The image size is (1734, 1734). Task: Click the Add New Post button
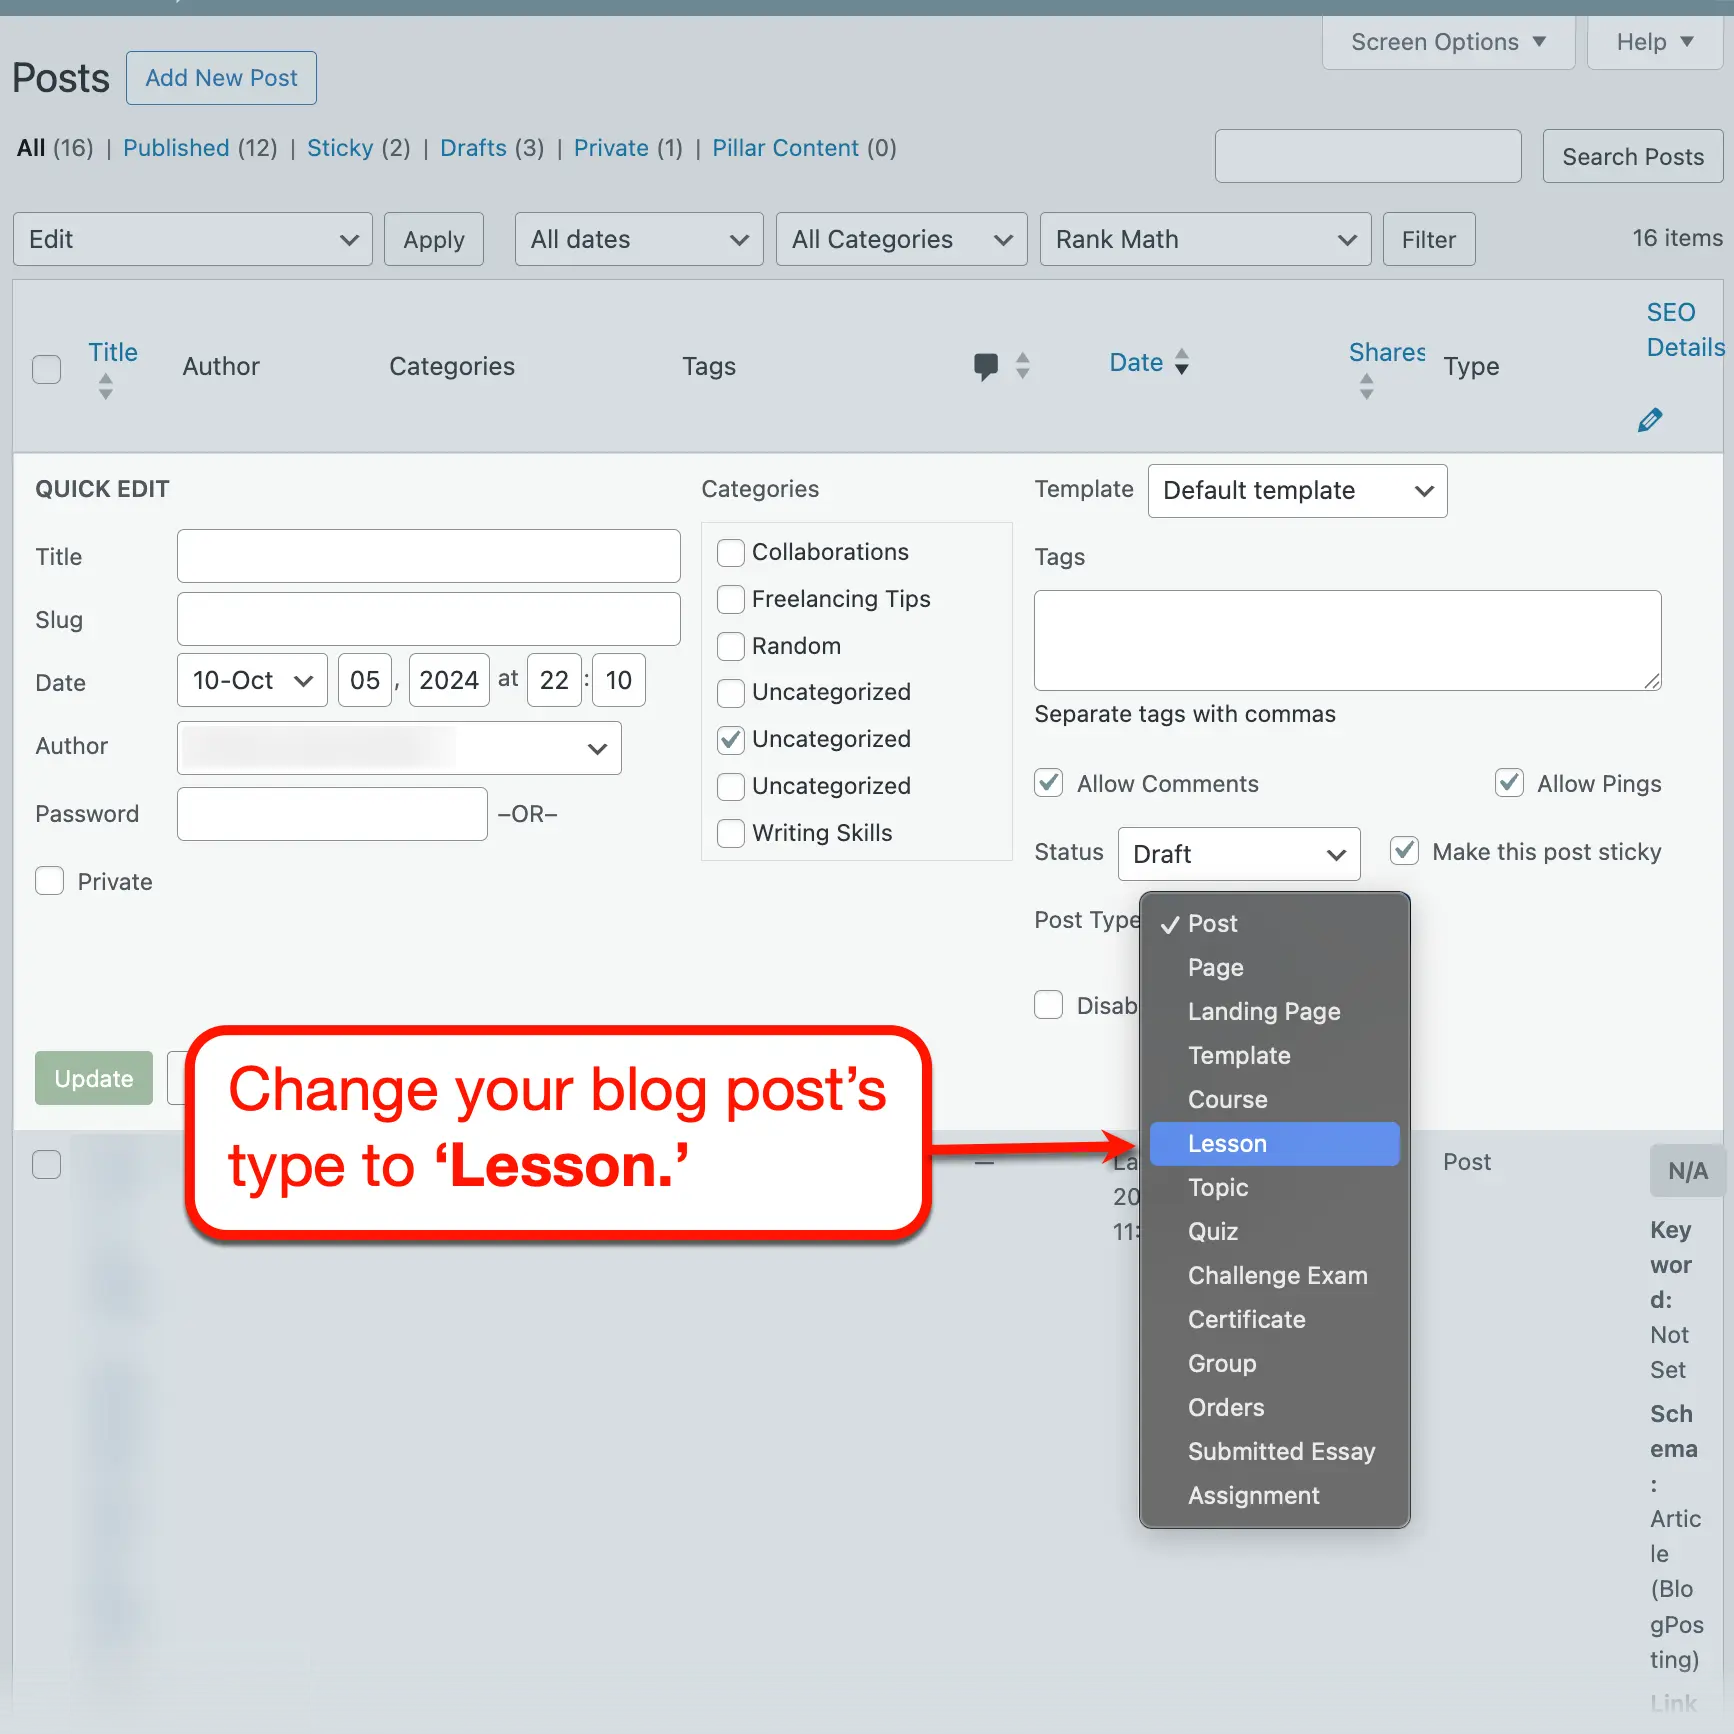221,78
